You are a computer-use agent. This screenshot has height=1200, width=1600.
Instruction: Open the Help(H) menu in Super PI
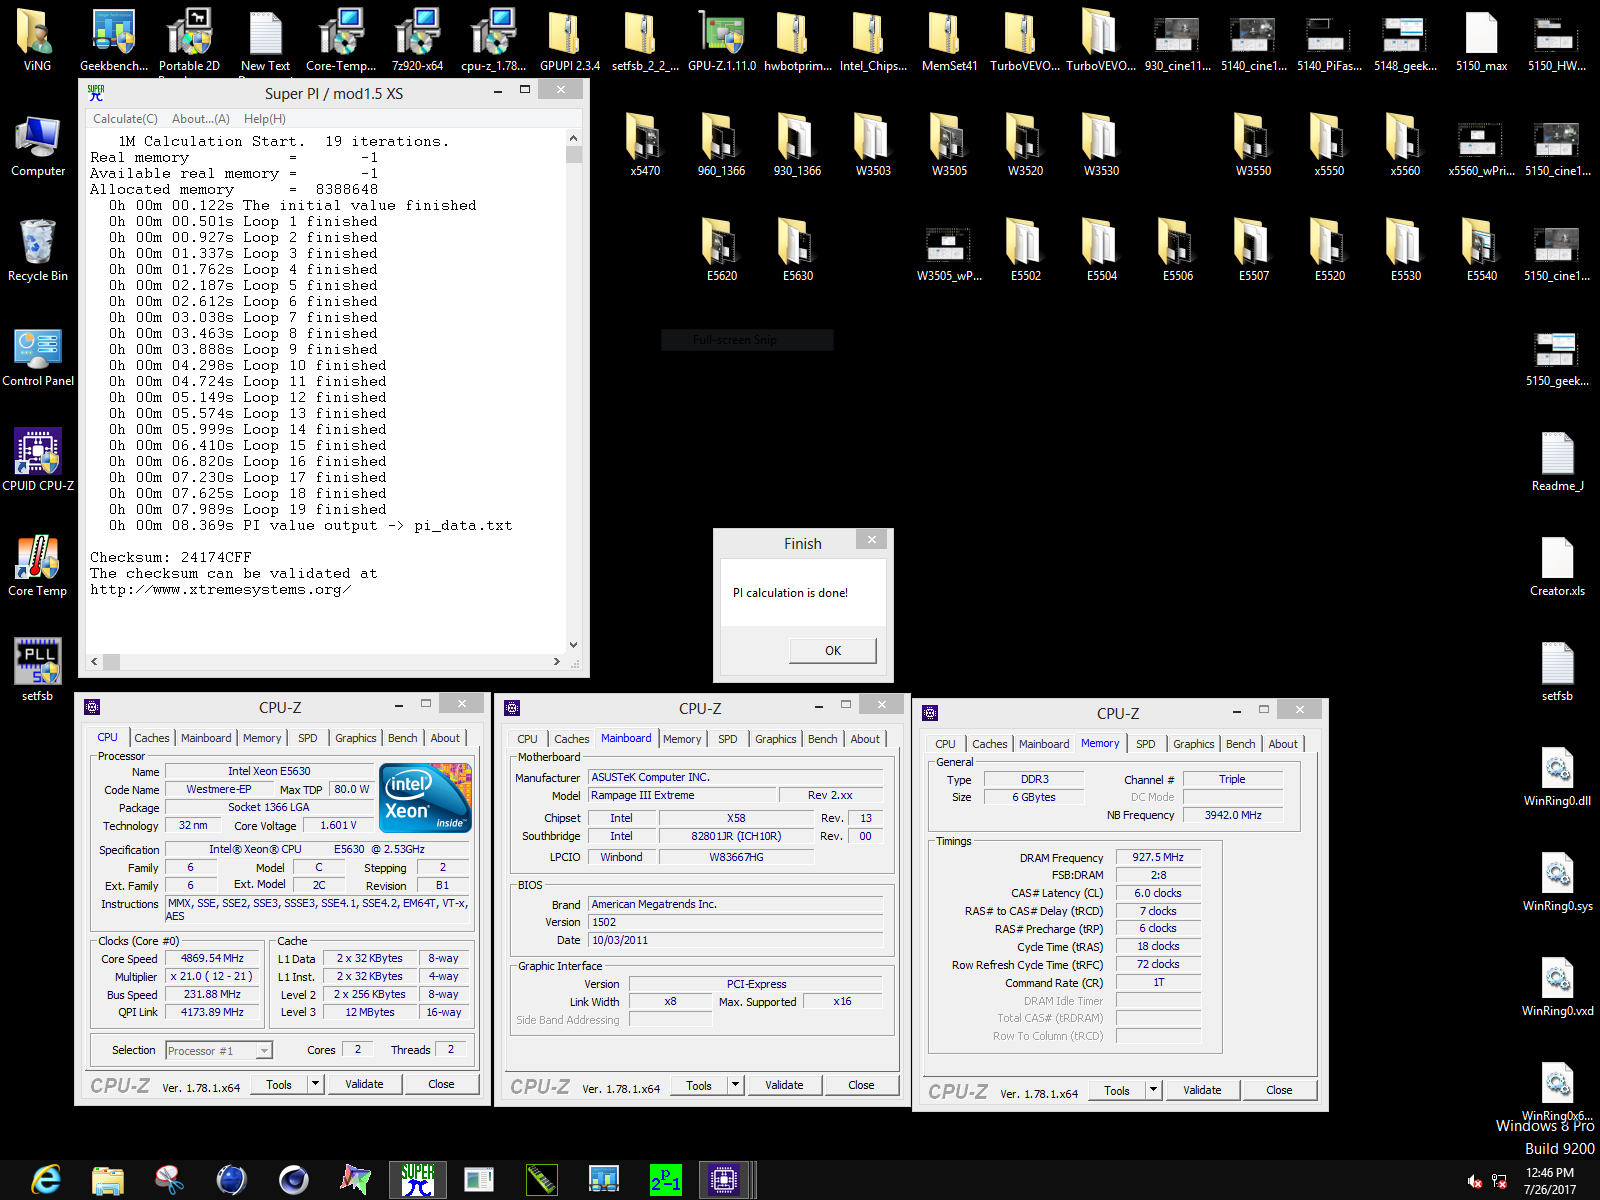pos(265,118)
